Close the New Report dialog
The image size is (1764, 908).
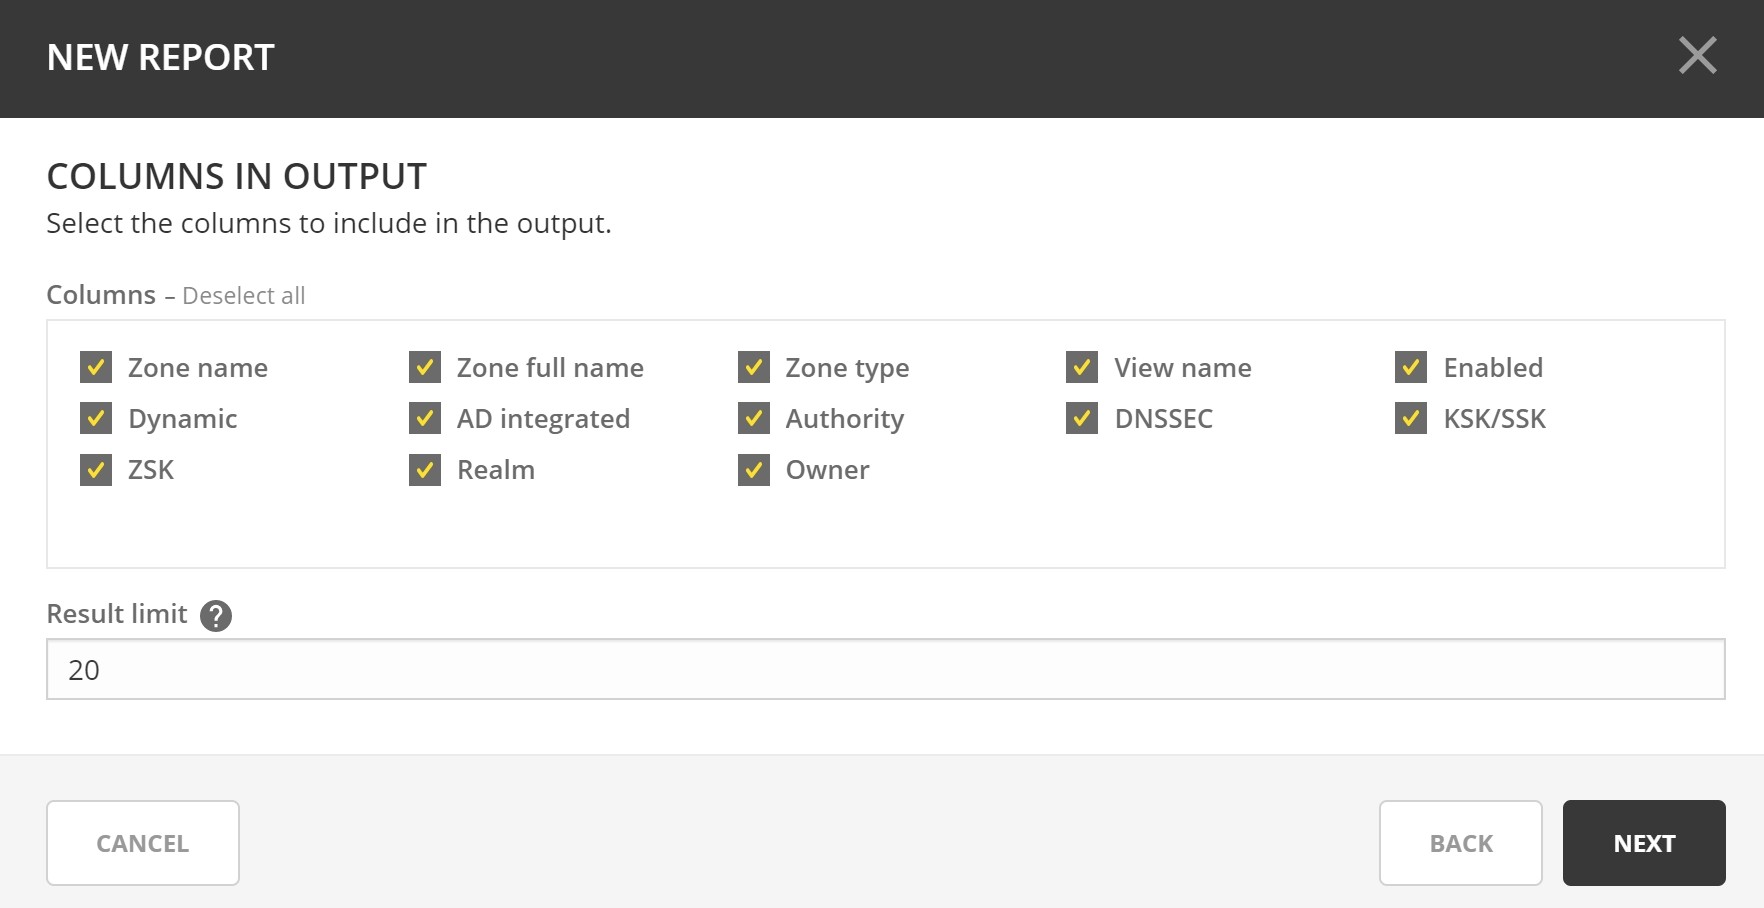[x=1697, y=56]
